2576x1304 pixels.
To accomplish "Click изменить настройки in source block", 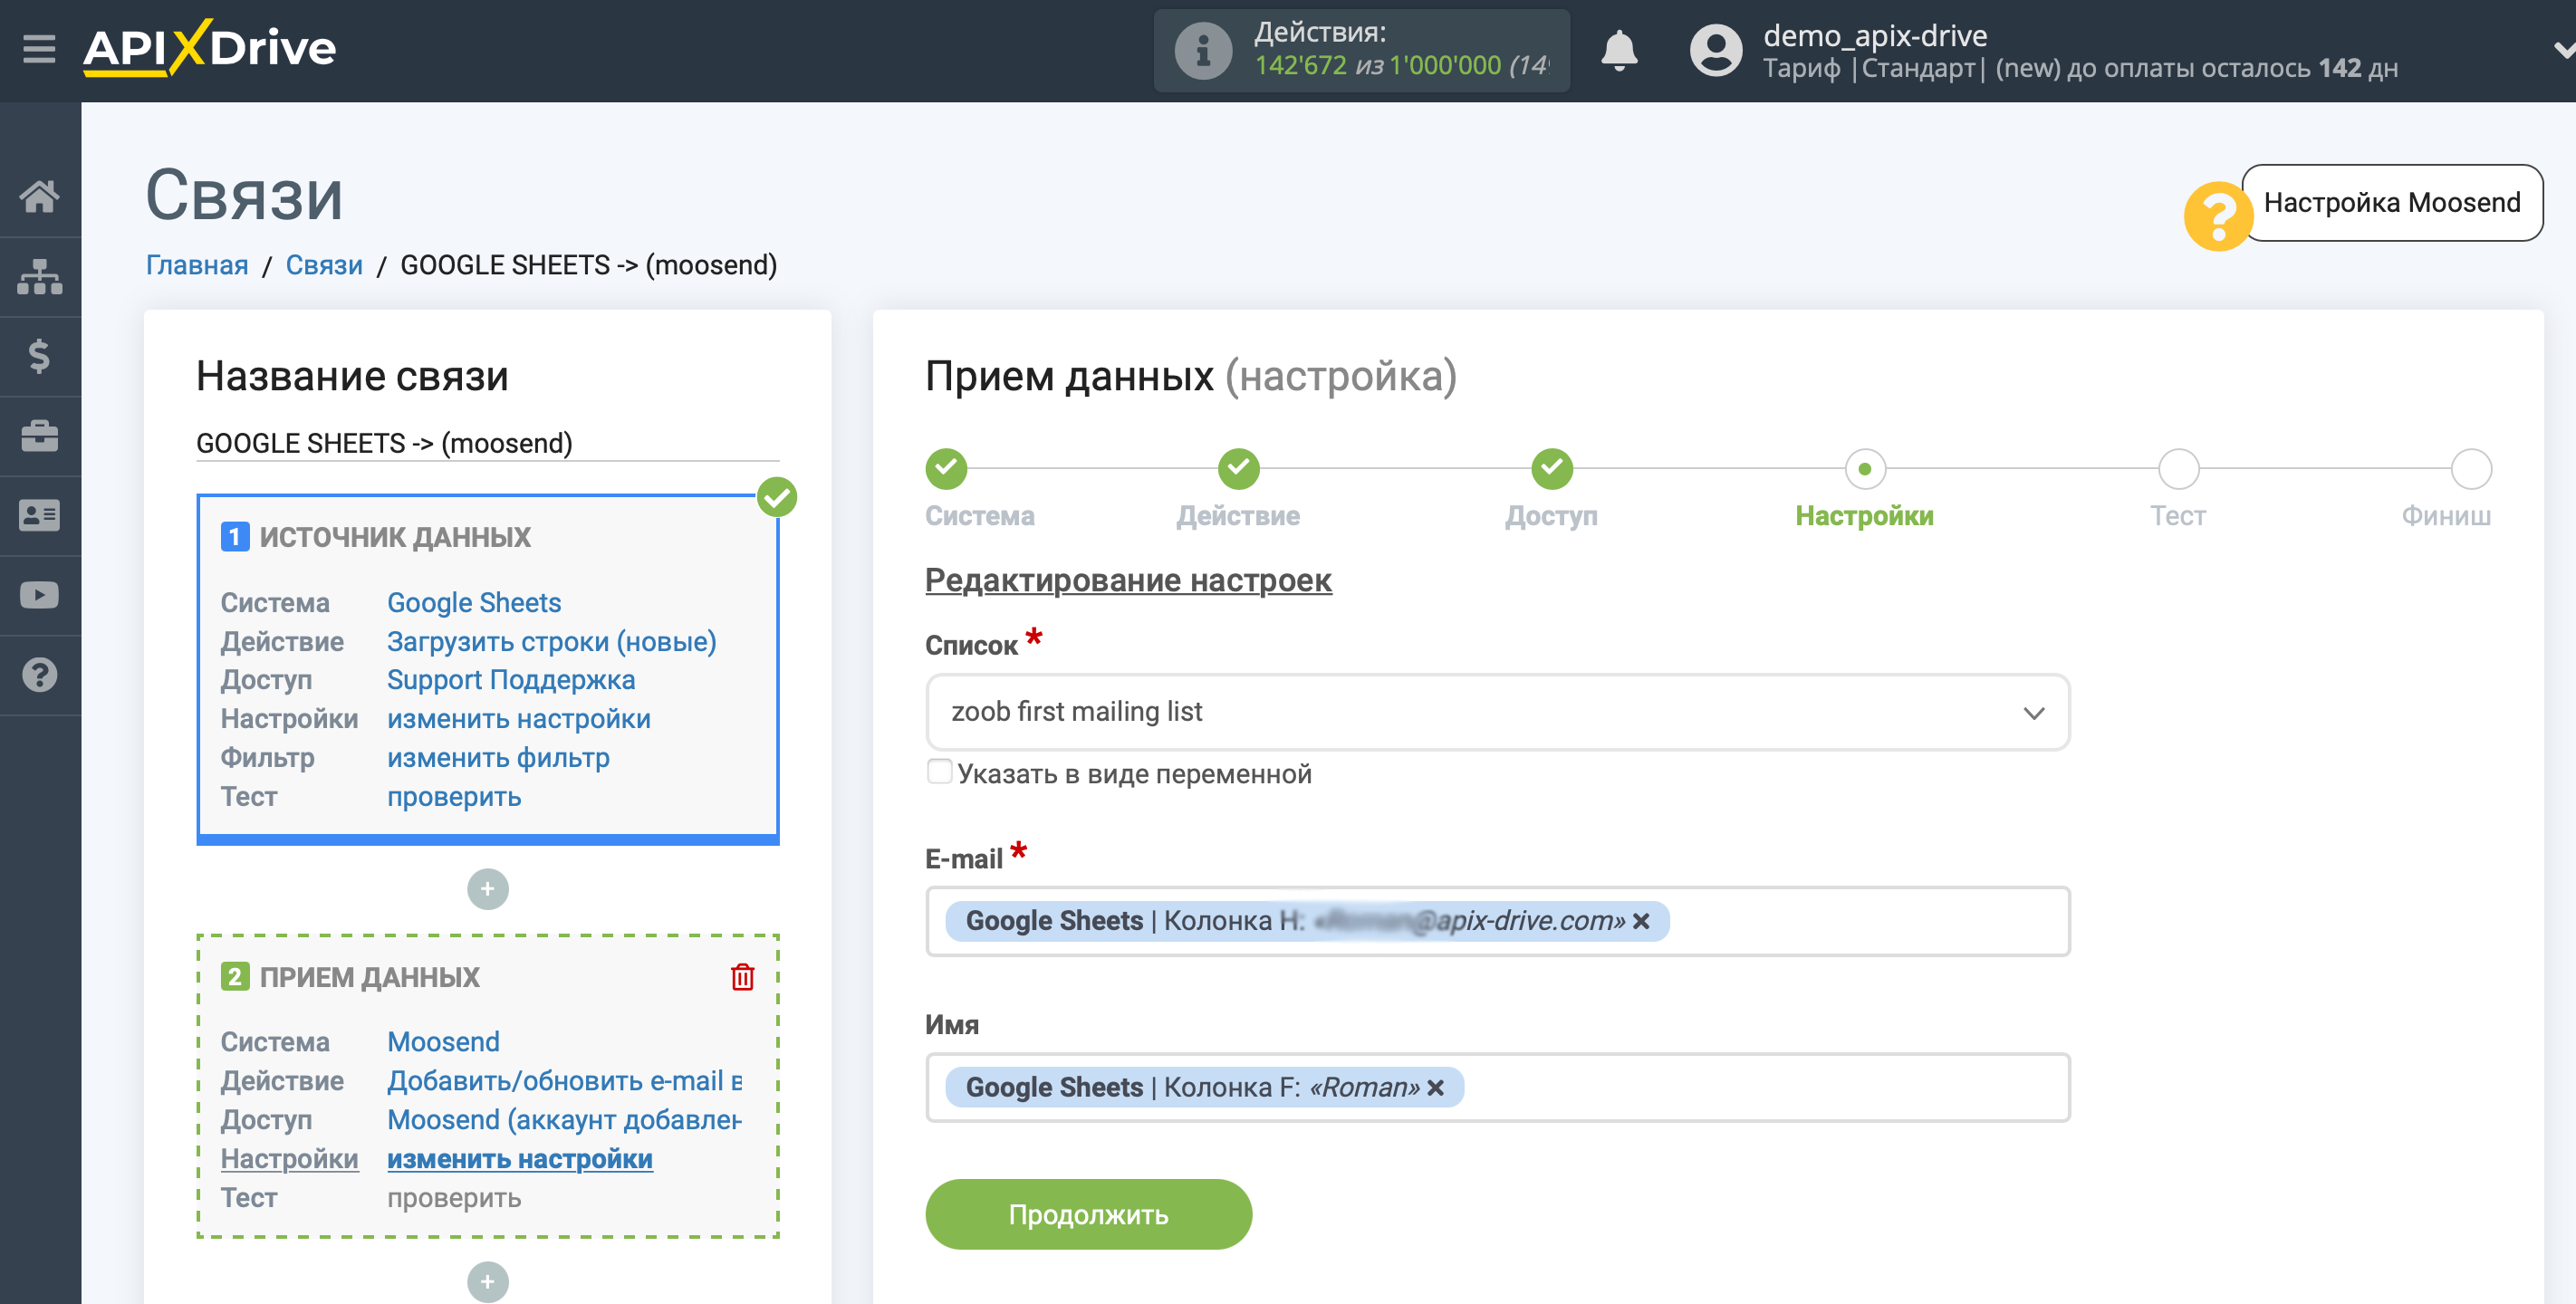I will 519,719.
